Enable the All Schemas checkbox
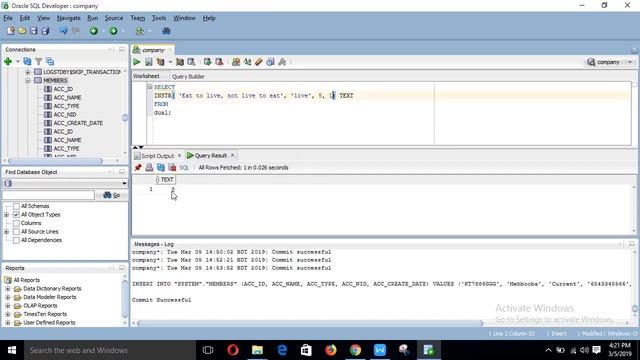Image resolution: width=640 pixels, height=360 pixels. pos(16,206)
